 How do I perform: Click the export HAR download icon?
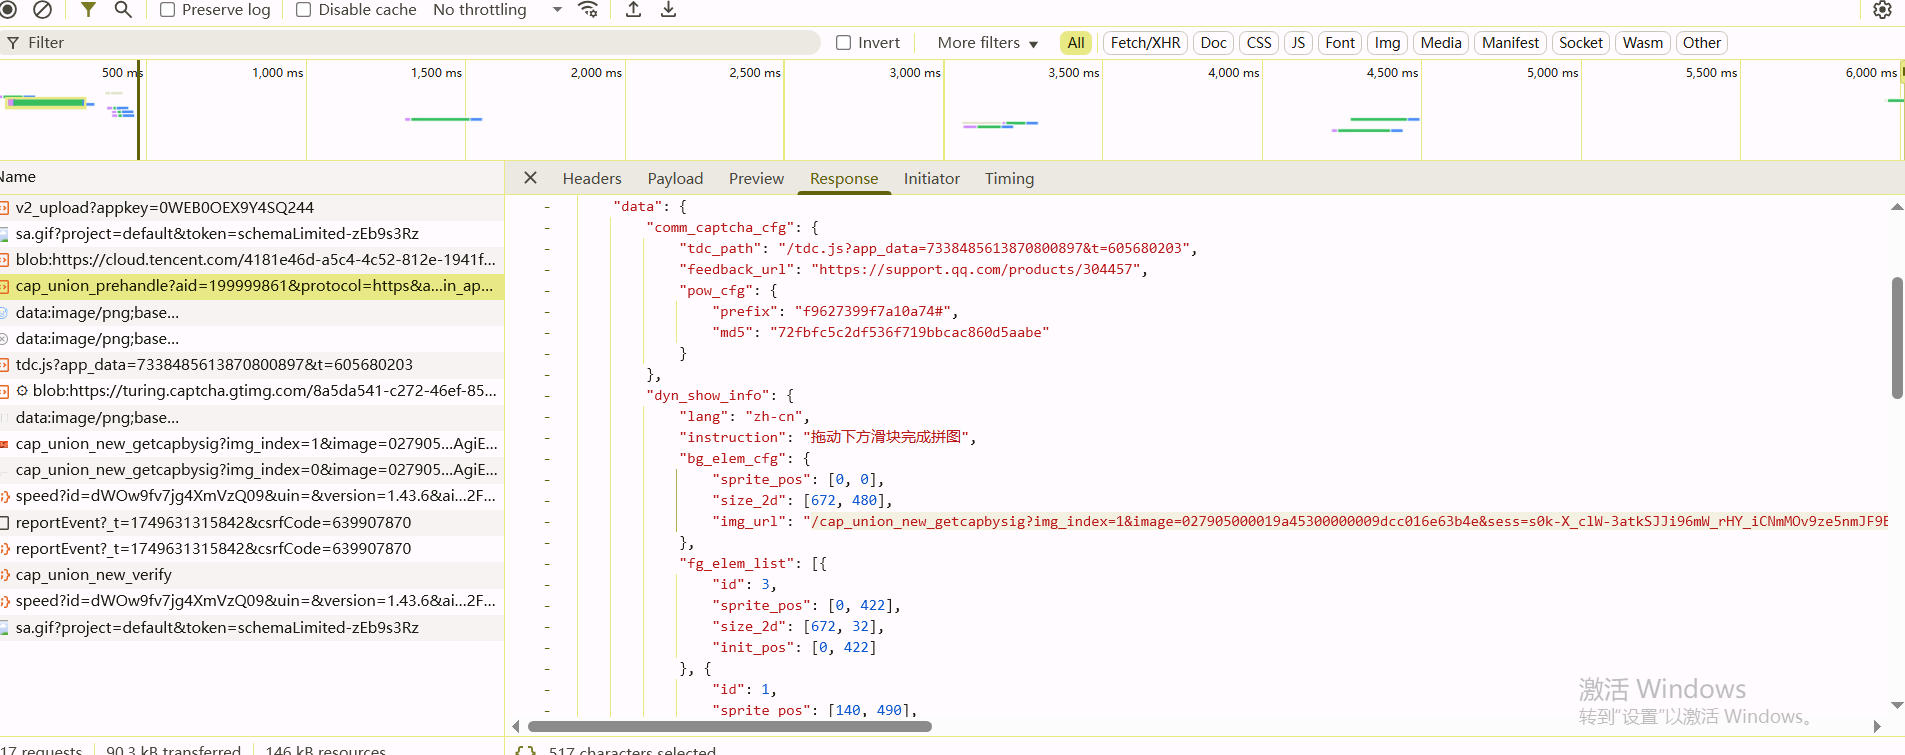pyautogui.click(x=669, y=10)
